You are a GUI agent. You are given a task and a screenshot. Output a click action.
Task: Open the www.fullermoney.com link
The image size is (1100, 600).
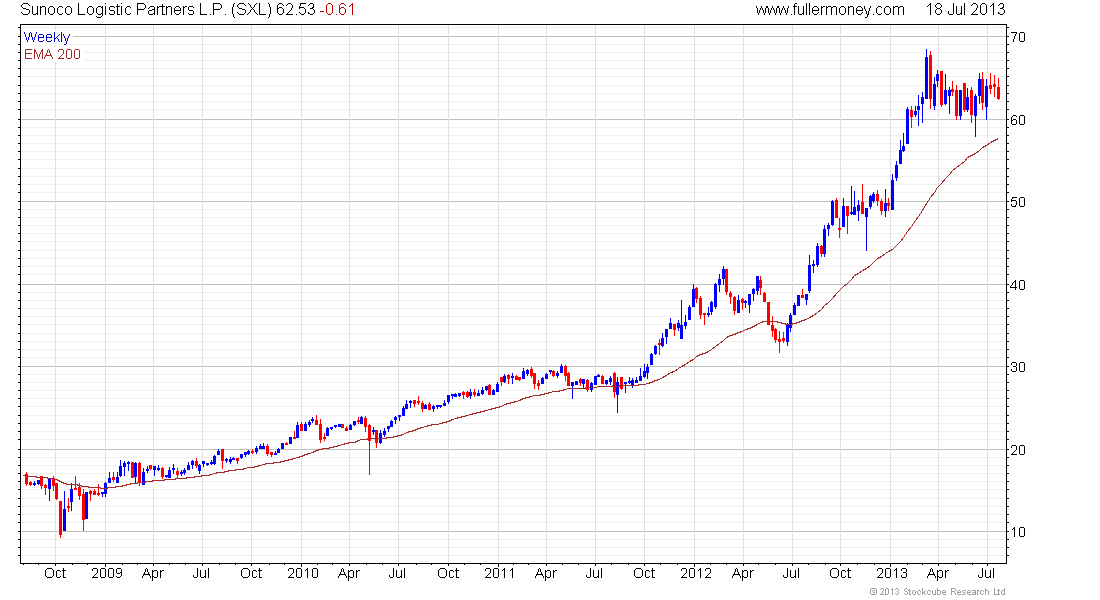830,10
